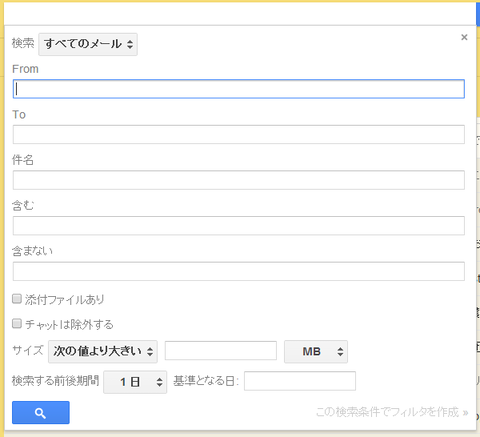Click the 検索 label text
The width and height of the screenshot is (480, 437).
tap(23, 43)
